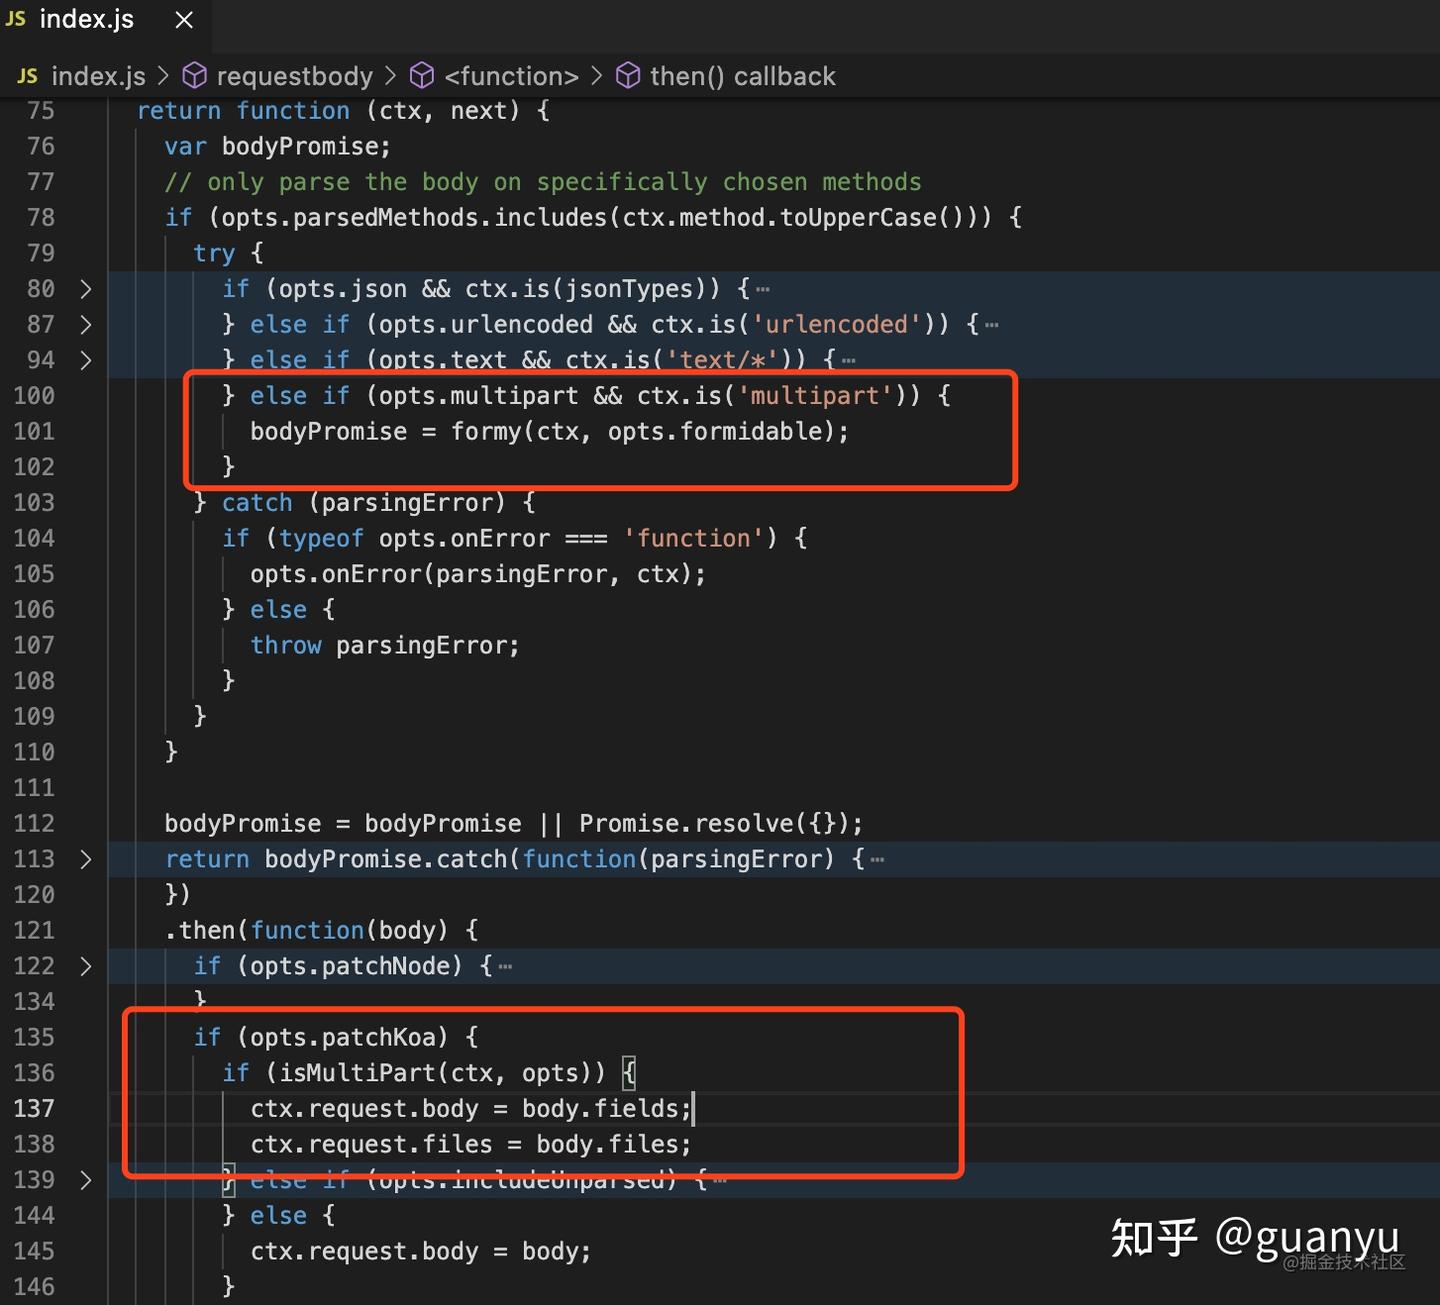Screen dimensions: 1440x1305
Task: Click the requestbody cube symbol icon
Action: tap(195, 76)
